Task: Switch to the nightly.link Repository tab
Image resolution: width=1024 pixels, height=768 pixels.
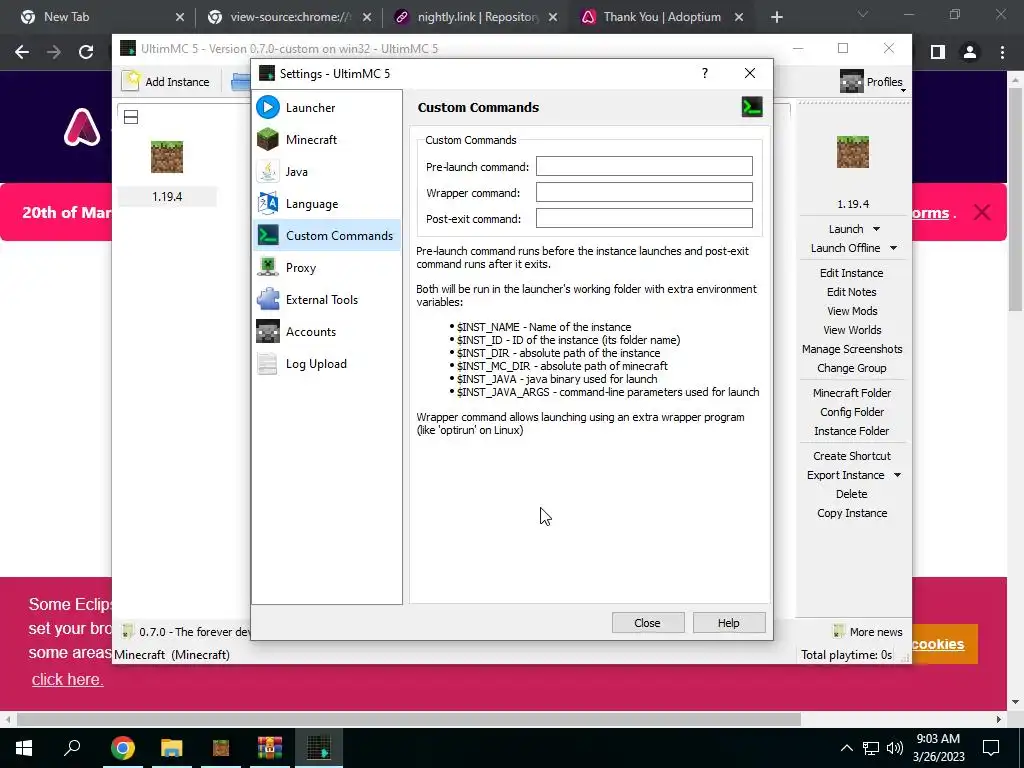Action: (477, 17)
